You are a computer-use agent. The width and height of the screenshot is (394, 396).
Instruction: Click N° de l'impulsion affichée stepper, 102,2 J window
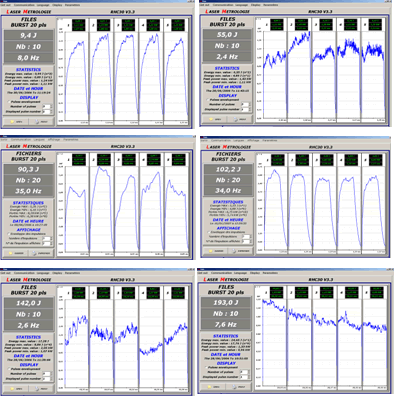[250, 241]
